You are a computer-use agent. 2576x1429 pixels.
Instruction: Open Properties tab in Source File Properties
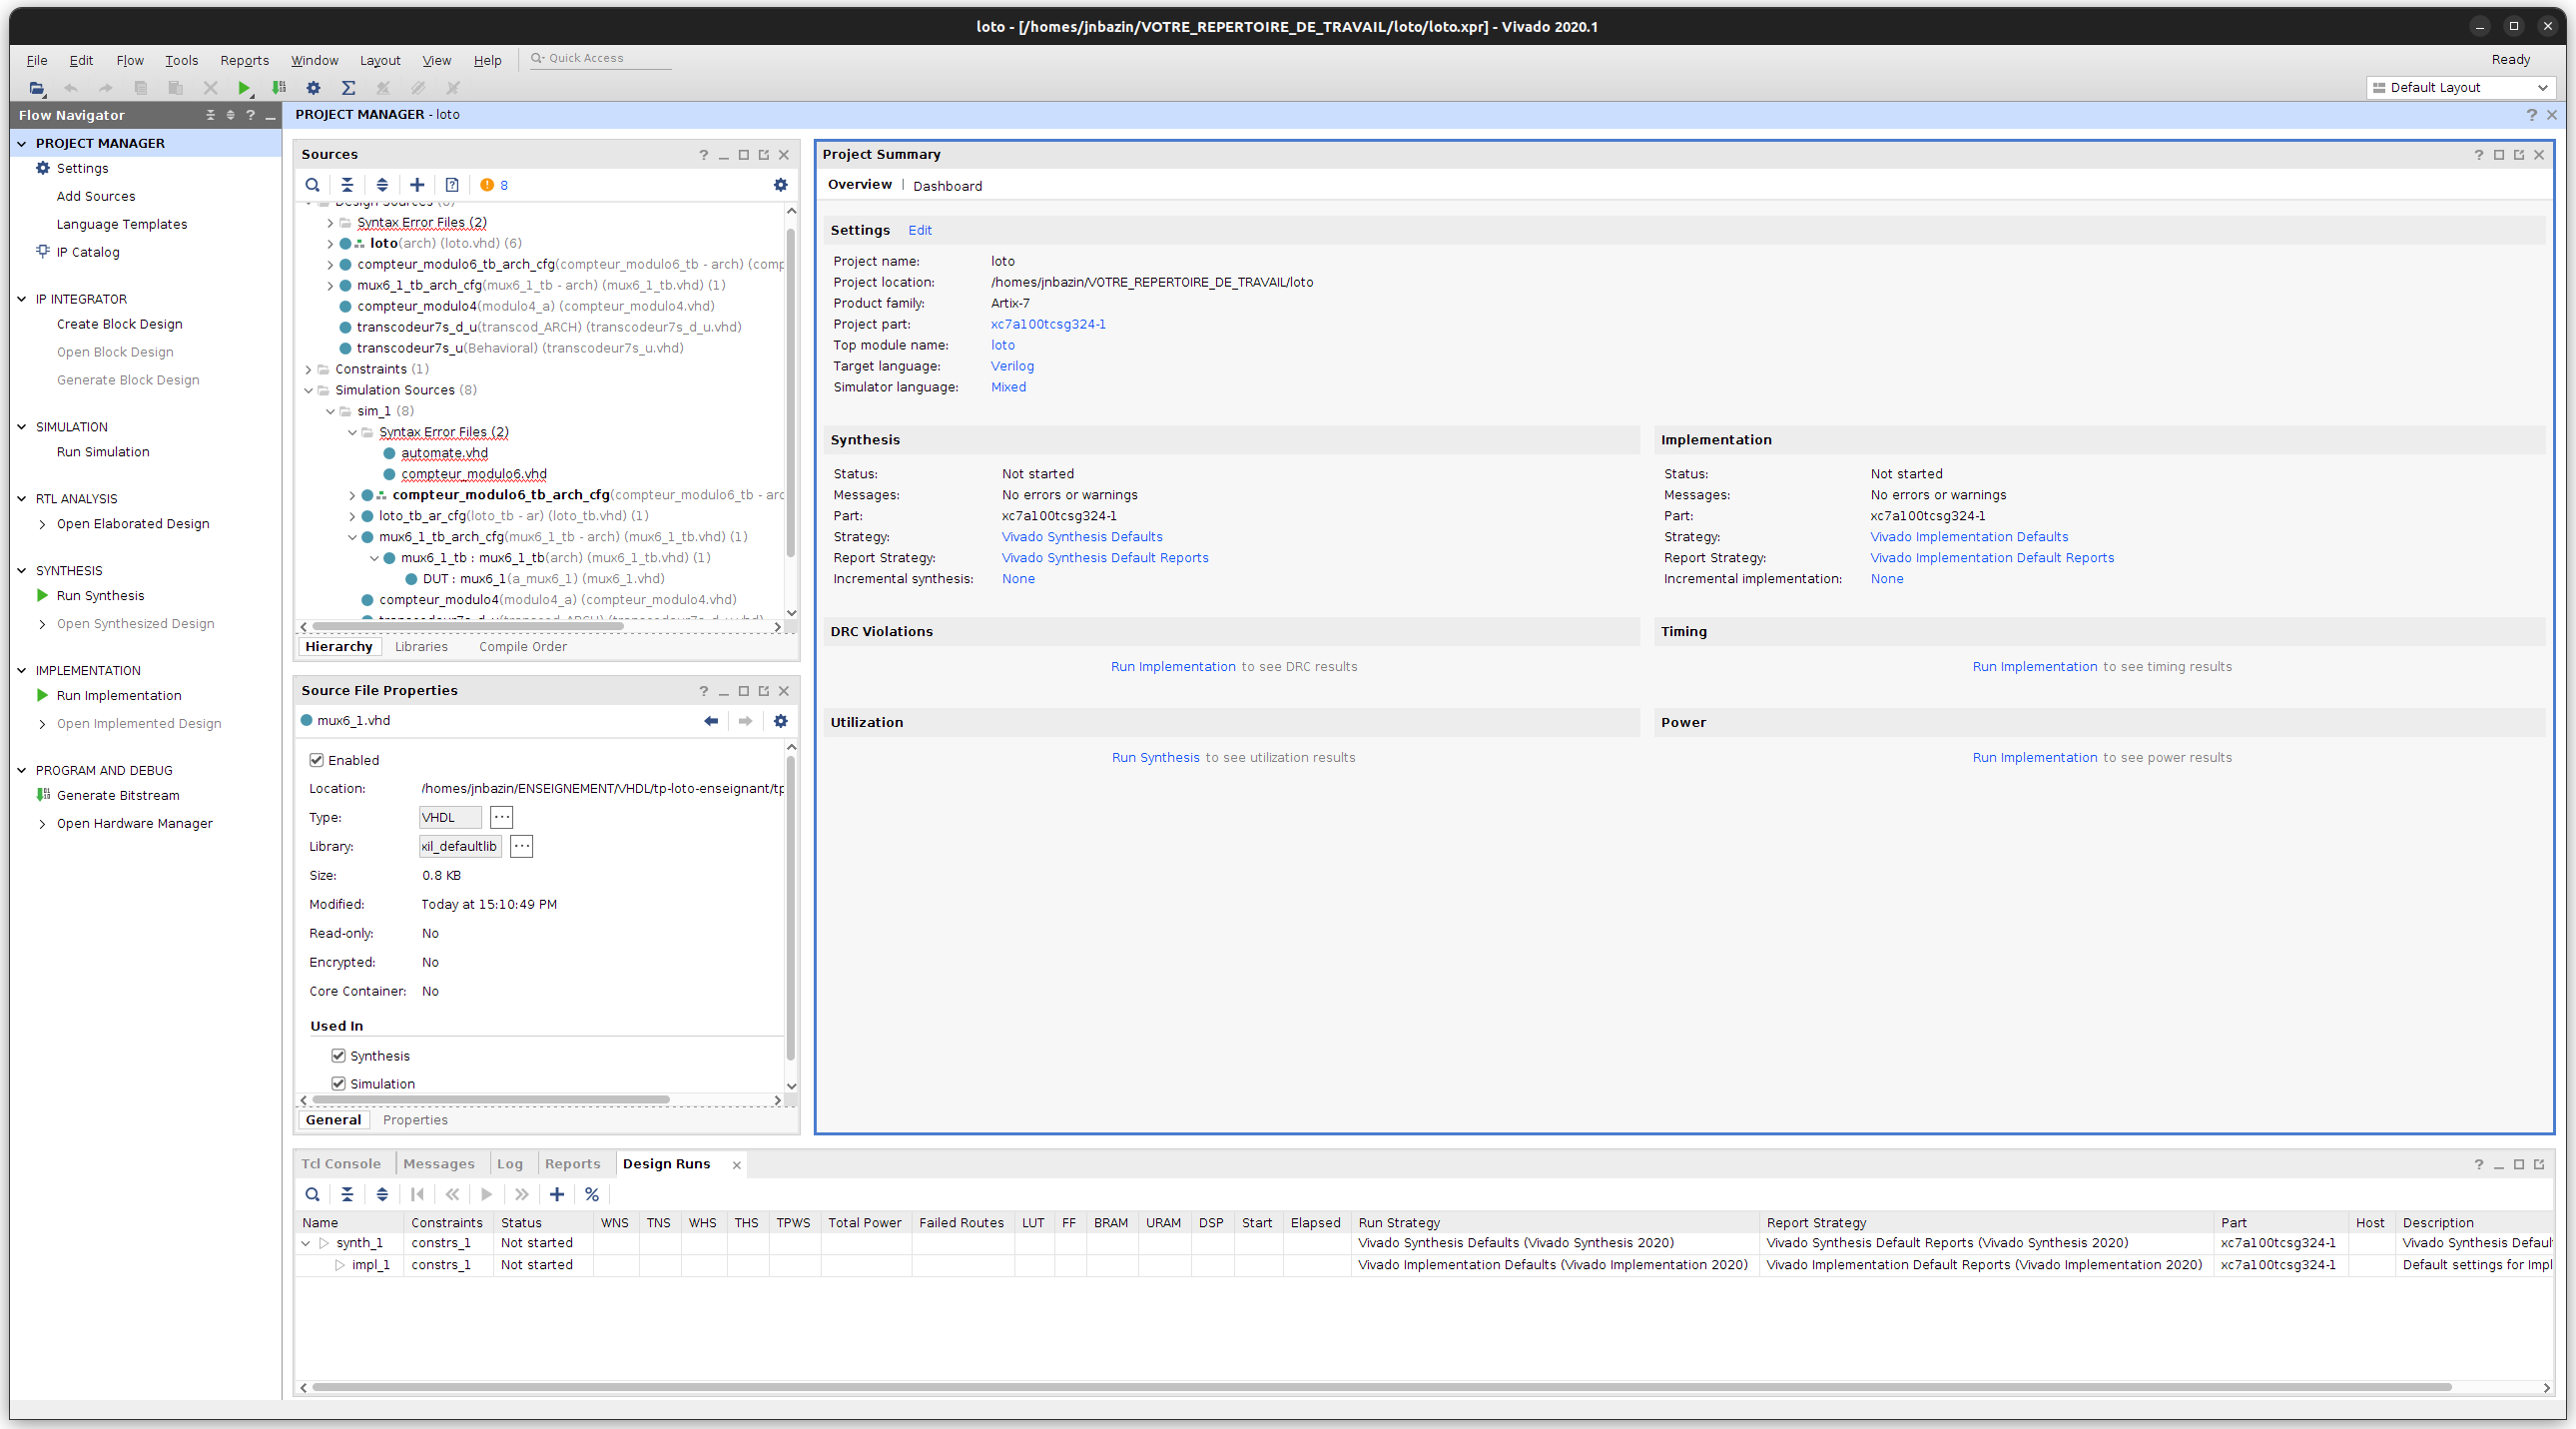tap(415, 1120)
